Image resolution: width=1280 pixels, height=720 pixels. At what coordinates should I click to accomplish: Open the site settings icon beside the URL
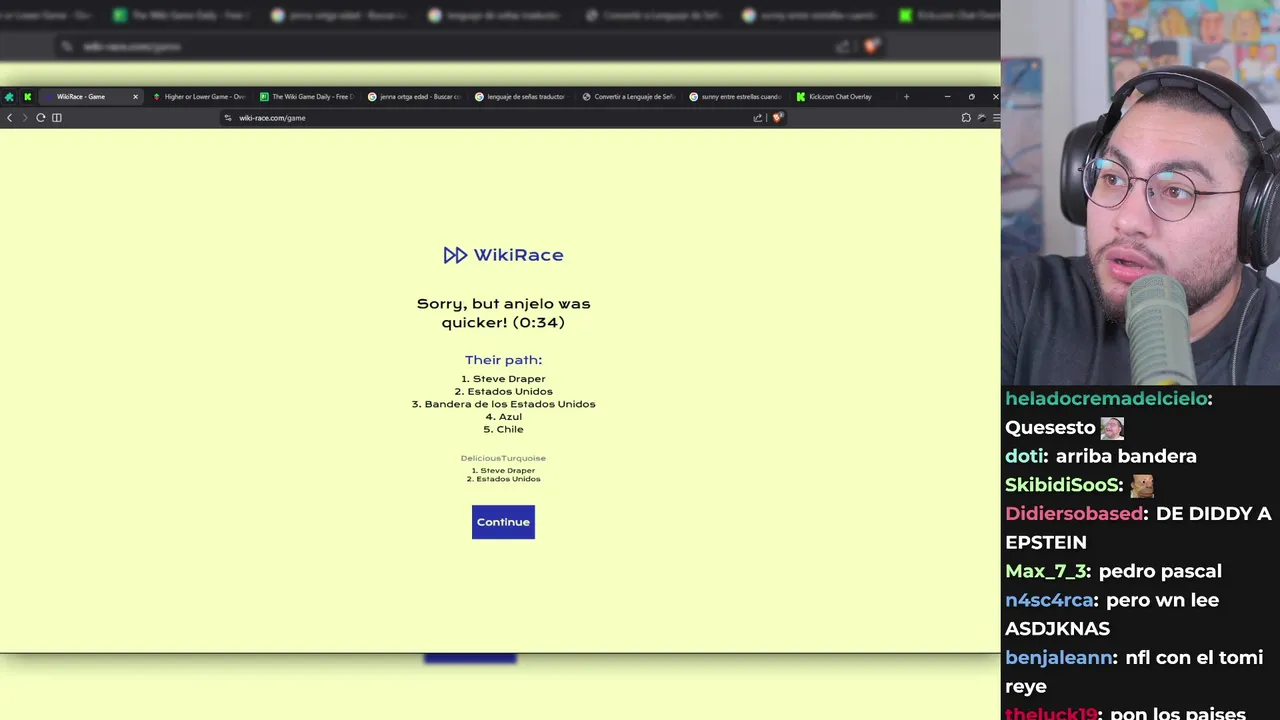(228, 118)
